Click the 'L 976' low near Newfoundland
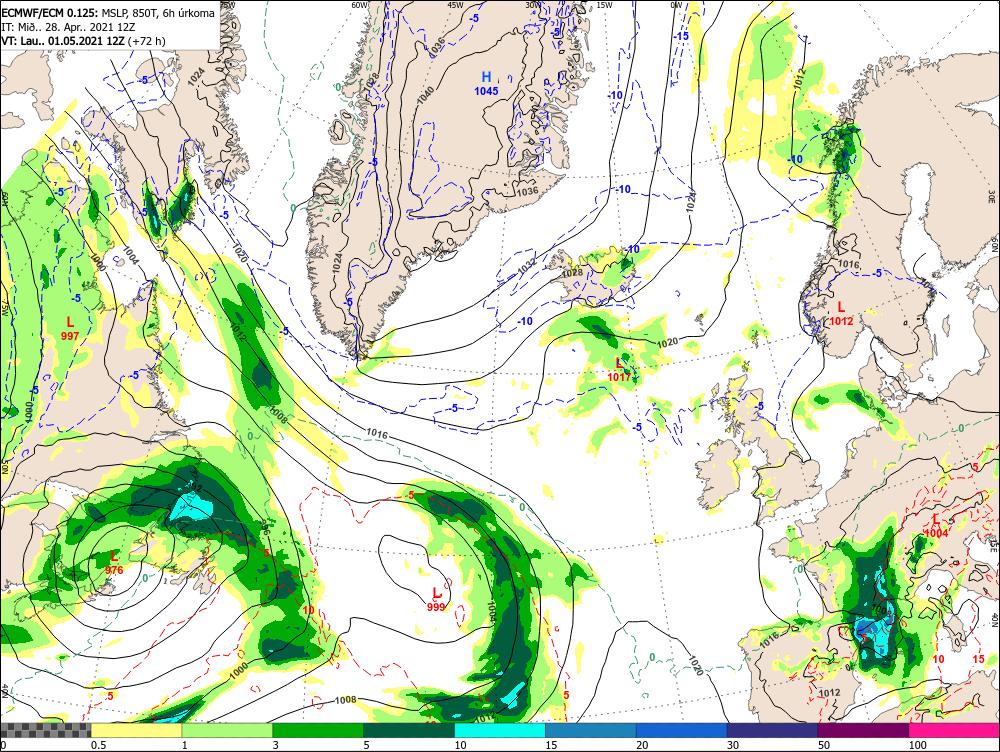 click(114, 562)
